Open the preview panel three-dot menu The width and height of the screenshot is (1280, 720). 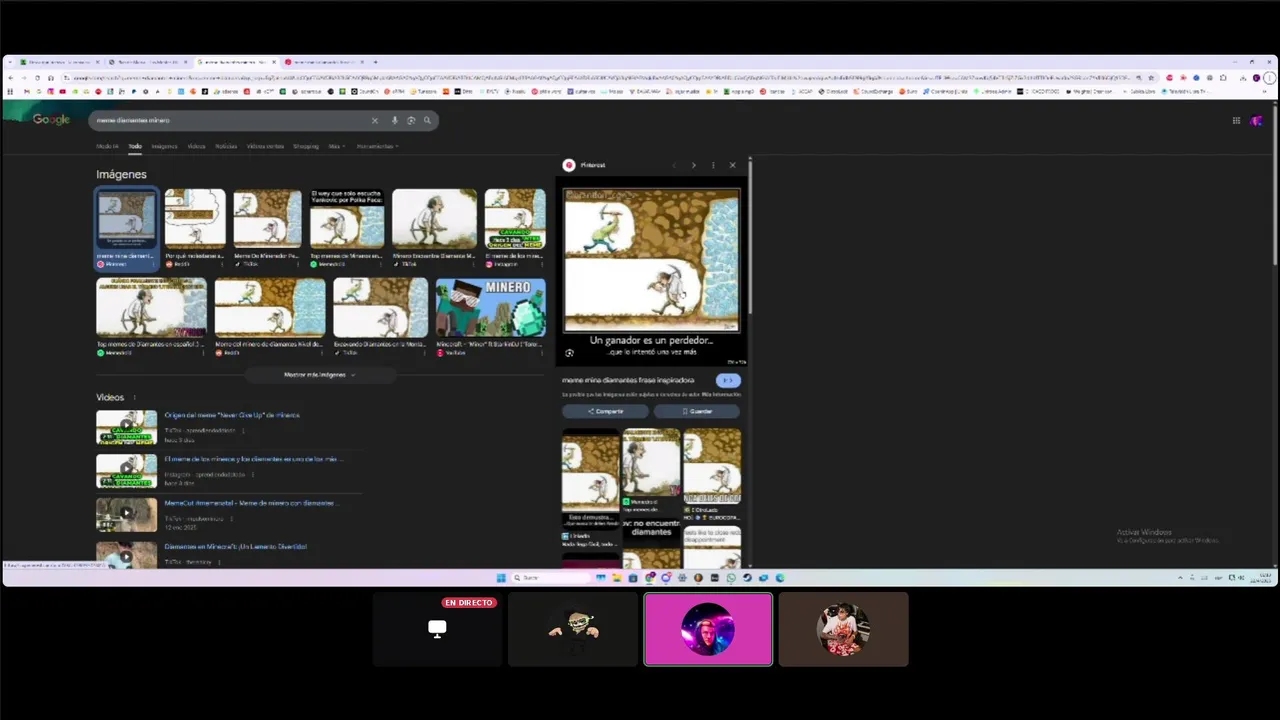pyautogui.click(x=713, y=165)
